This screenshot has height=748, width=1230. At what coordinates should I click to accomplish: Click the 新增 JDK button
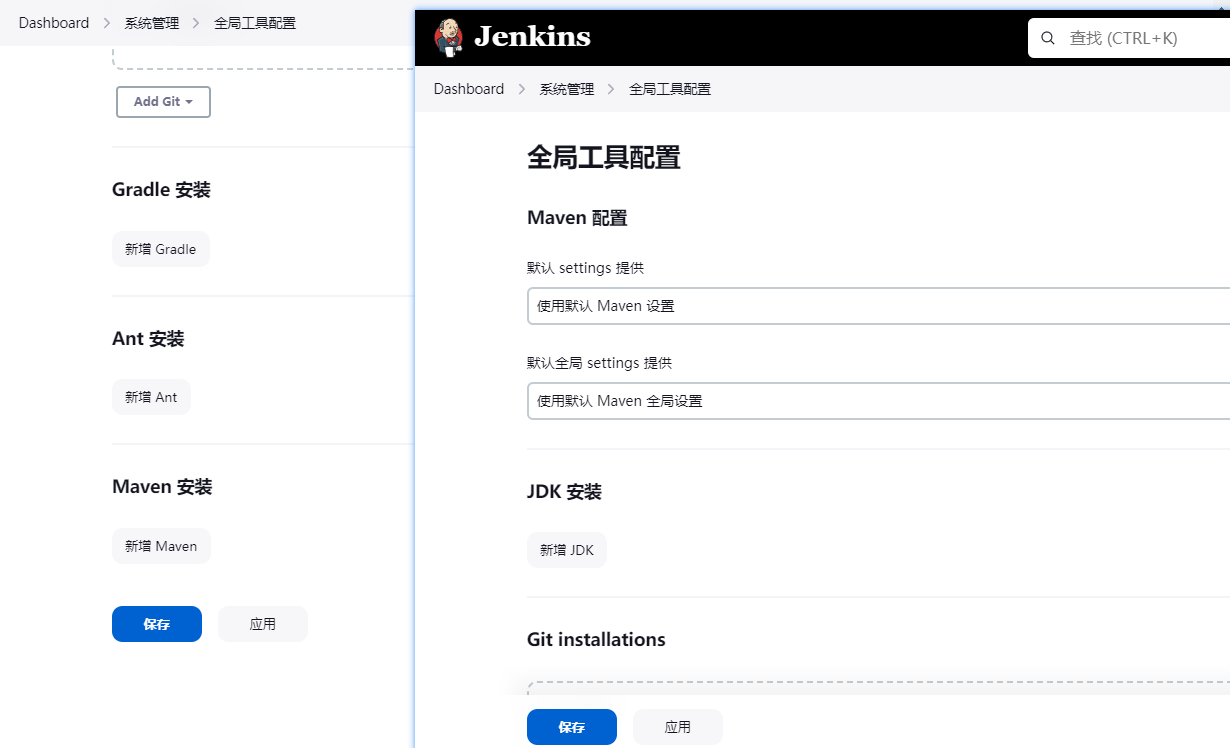click(x=566, y=550)
